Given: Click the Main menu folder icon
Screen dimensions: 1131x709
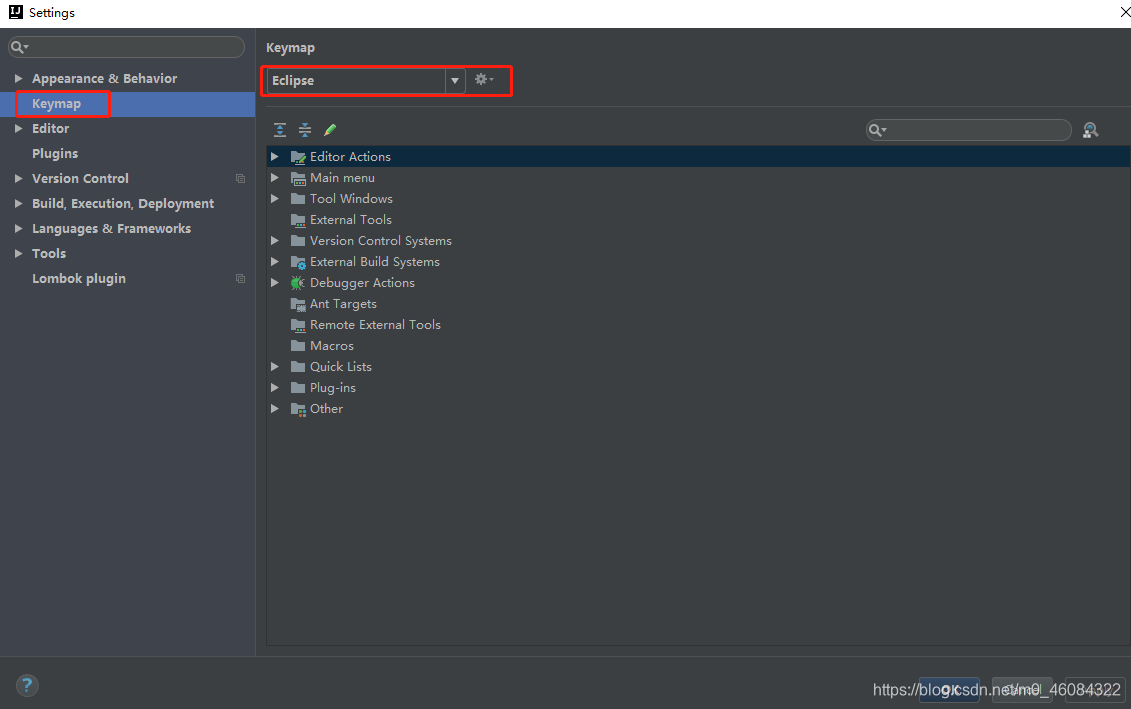Looking at the screenshot, I should pos(298,177).
